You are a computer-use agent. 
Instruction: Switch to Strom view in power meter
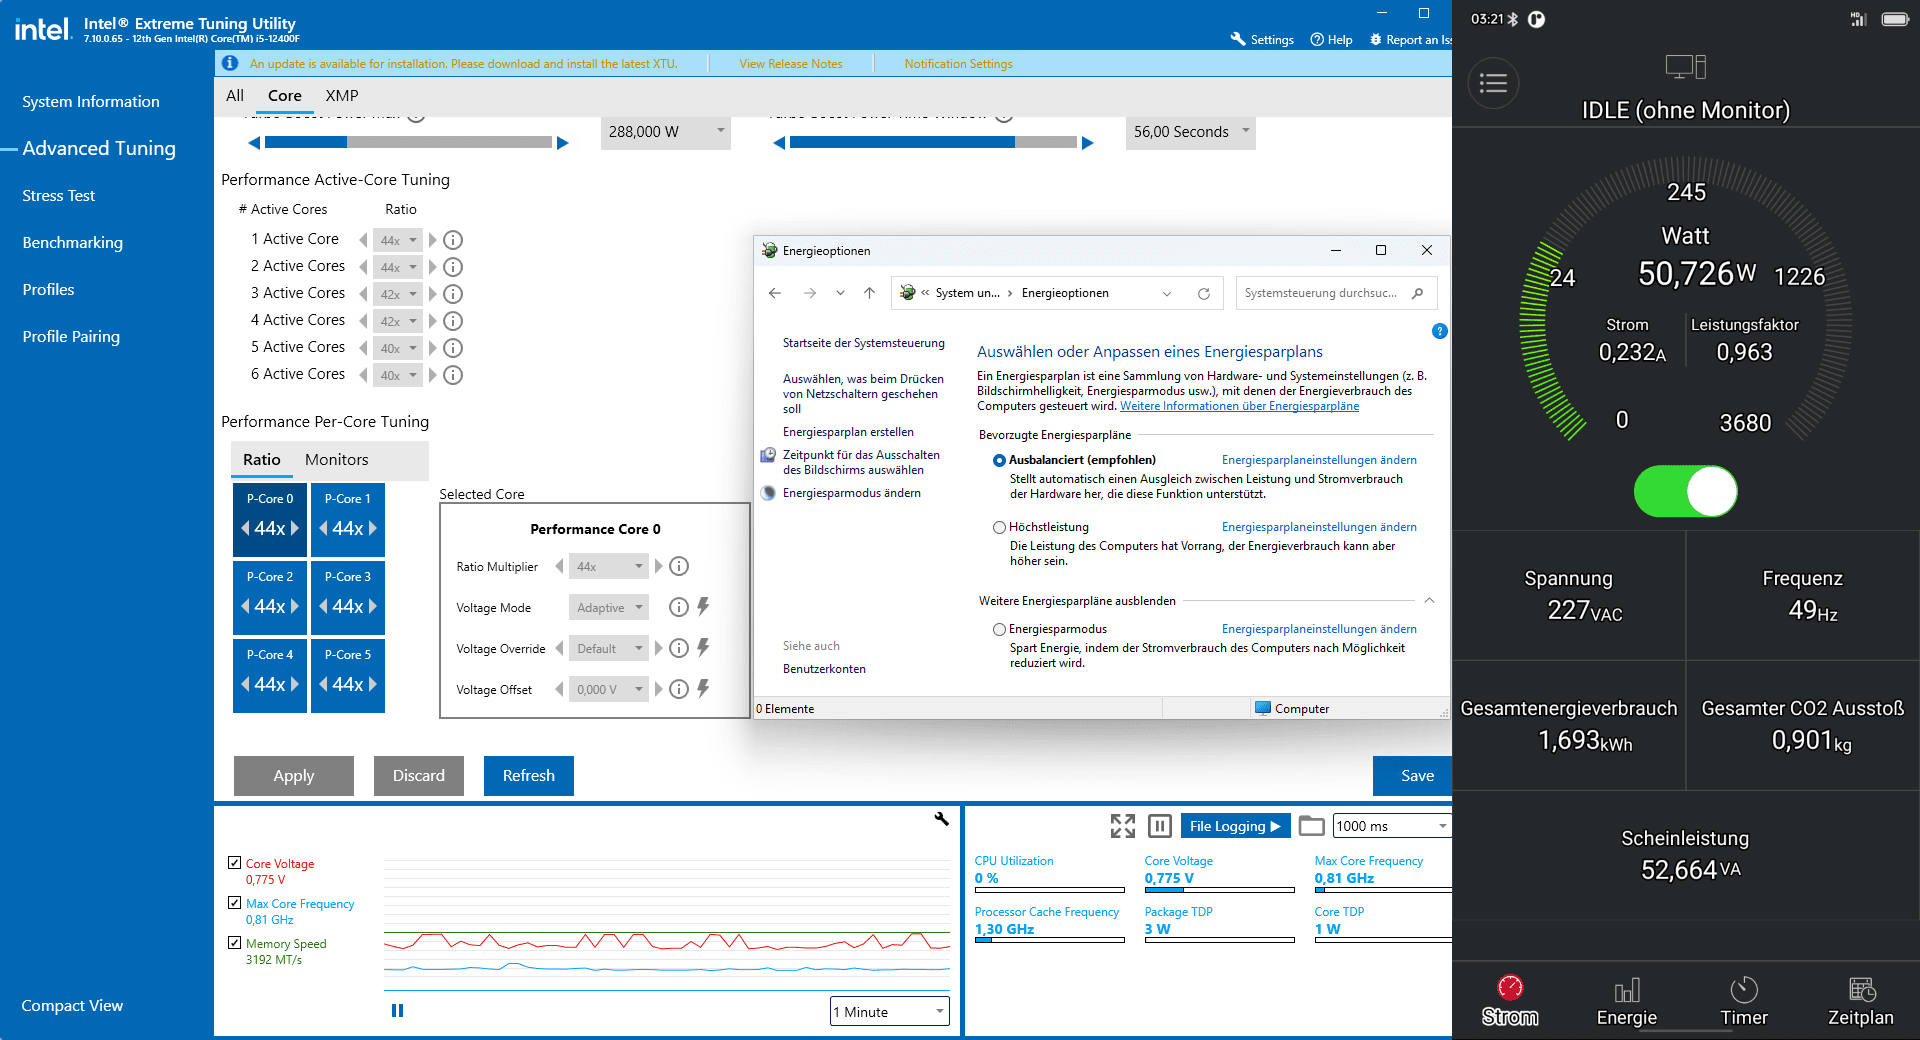(x=1510, y=1002)
